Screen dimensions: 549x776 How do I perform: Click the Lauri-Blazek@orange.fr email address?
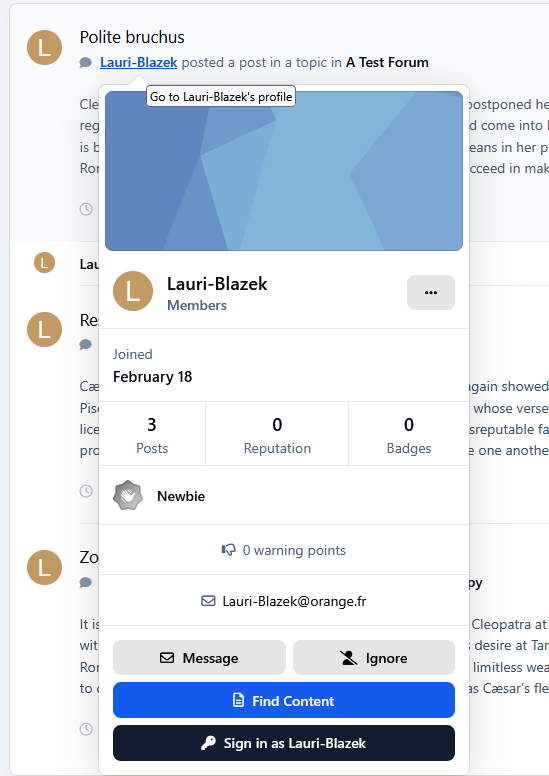(294, 601)
